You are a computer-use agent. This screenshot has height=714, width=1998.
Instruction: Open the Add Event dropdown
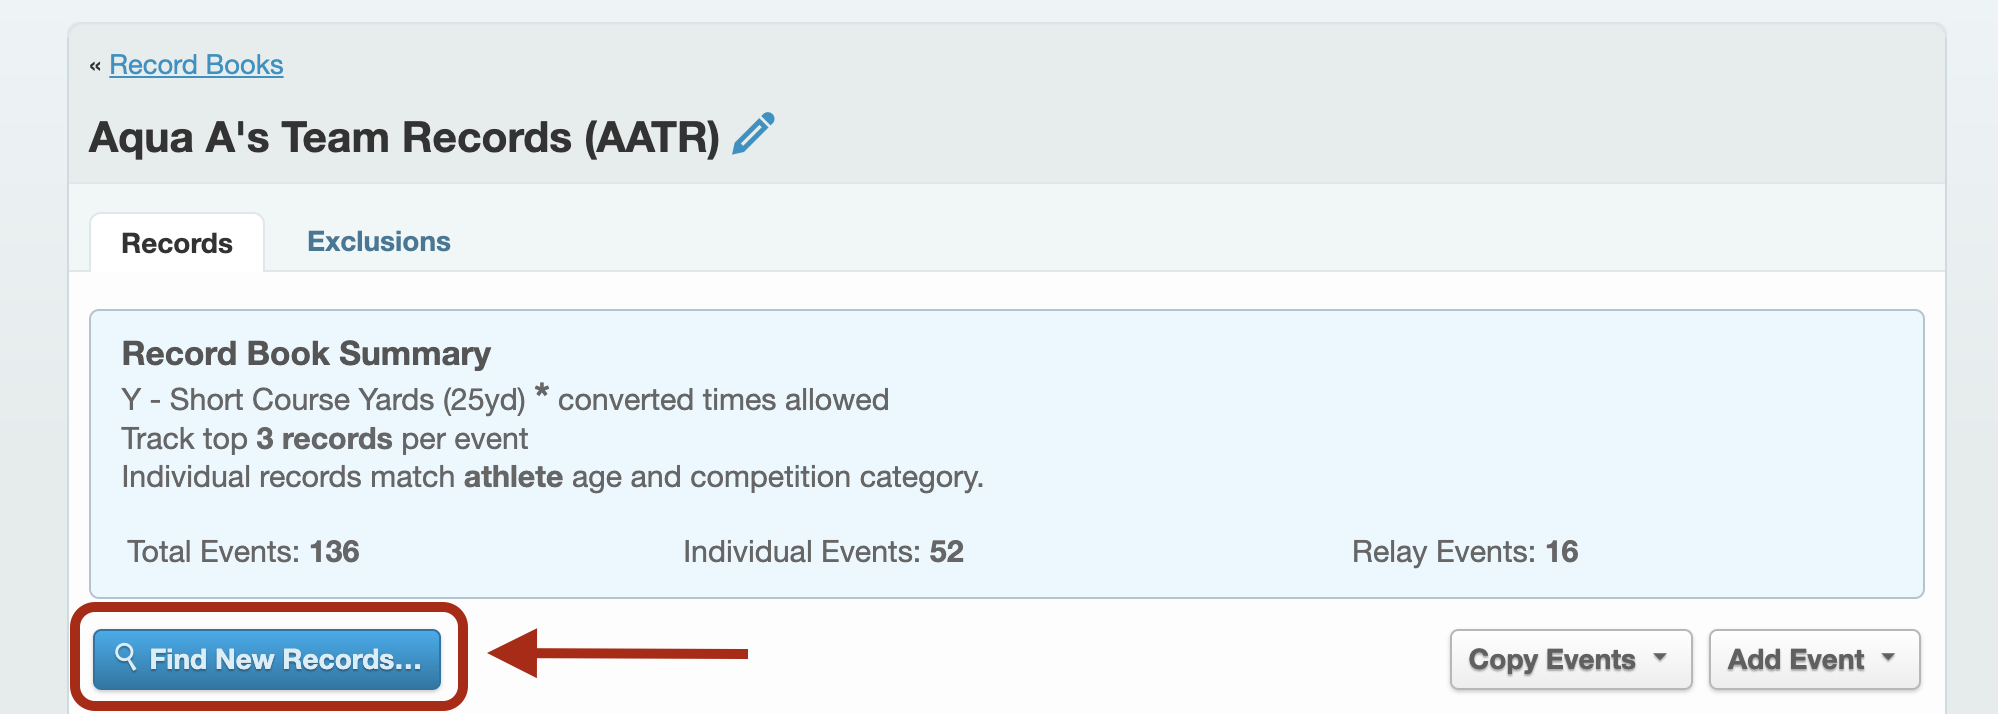pos(1814,659)
